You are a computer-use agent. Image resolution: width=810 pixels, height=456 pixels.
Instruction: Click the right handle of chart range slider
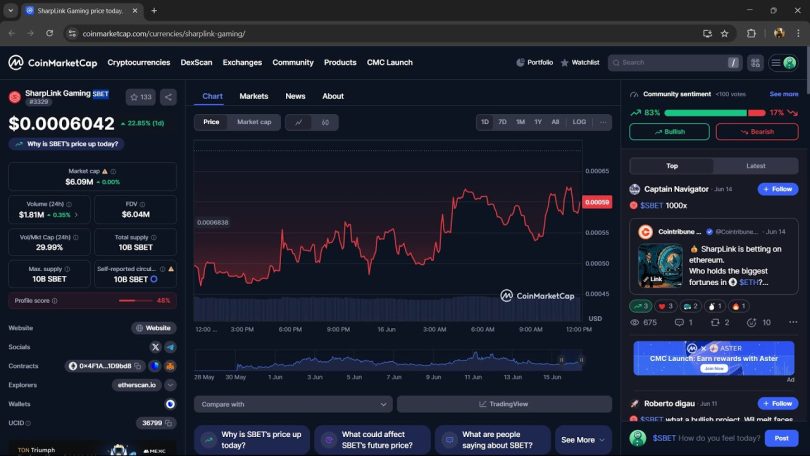tap(581, 360)
